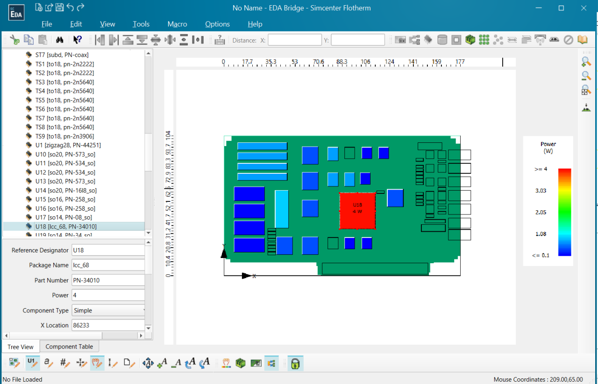Image resolution: width=599 pixels, height=384 pixels.
Task: Click the Power color legend gradient bar
Action: [565, 212]
